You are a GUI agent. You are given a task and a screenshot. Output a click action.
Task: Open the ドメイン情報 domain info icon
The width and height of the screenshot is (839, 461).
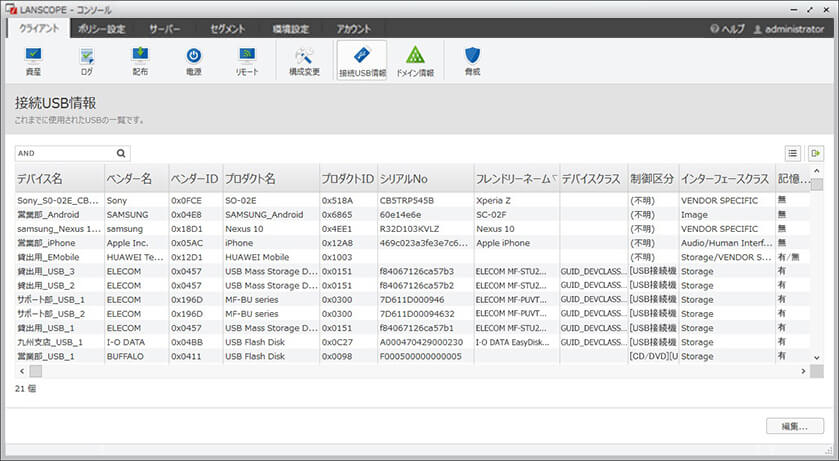[415, 61]
